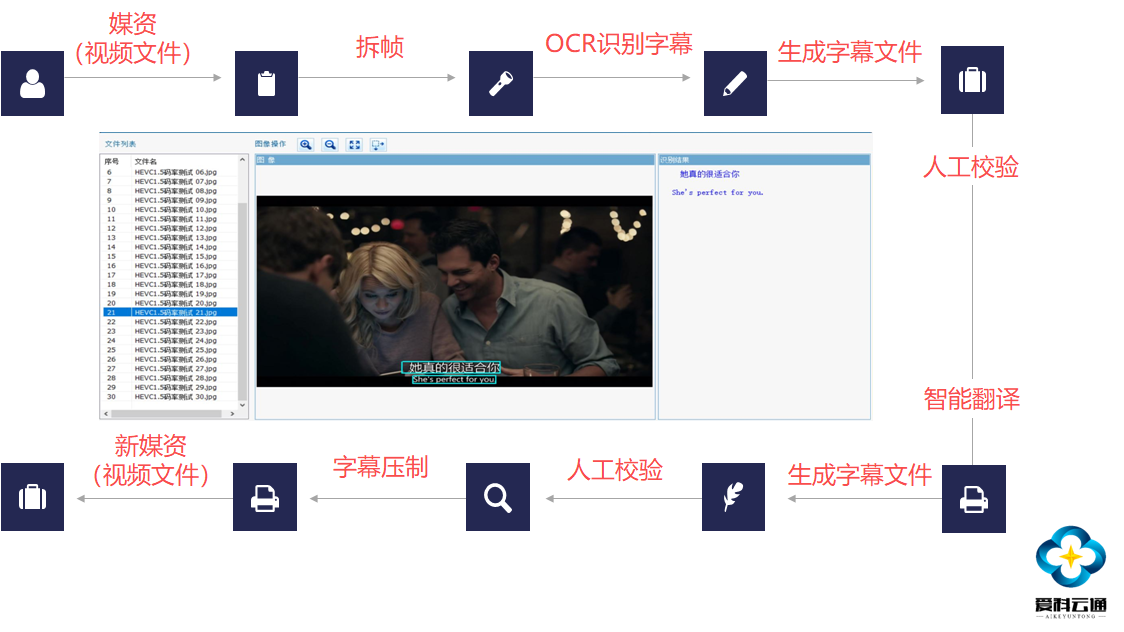Select file row 12 ending 12.jpg
The image size is (1124, 632).
pyautogui.click(x=171, y=228)
